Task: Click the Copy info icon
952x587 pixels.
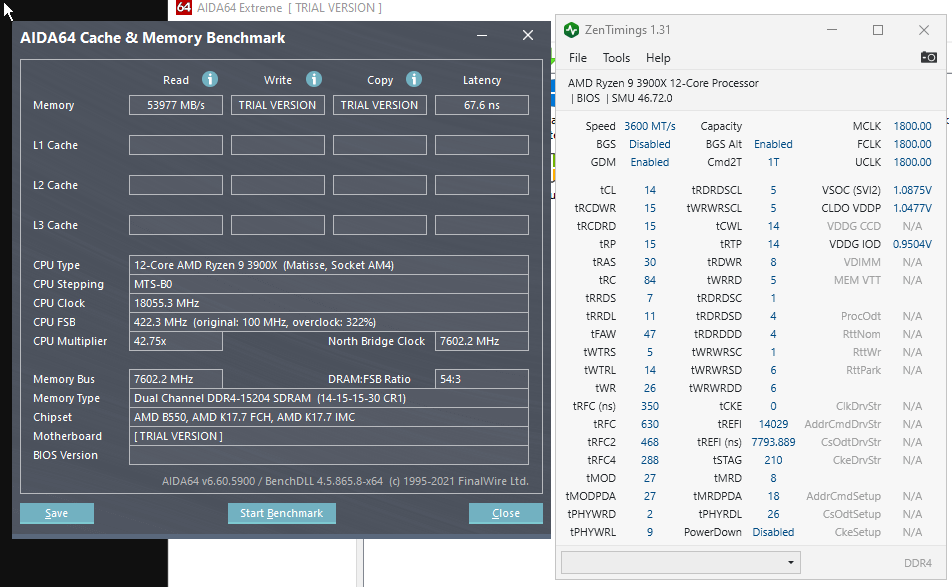Action: [414, 80]
